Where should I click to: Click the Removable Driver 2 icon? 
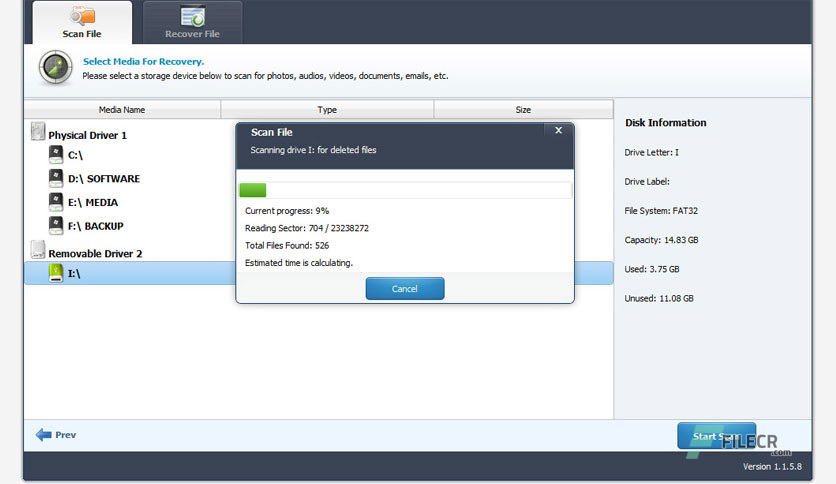tap(38, 249)
